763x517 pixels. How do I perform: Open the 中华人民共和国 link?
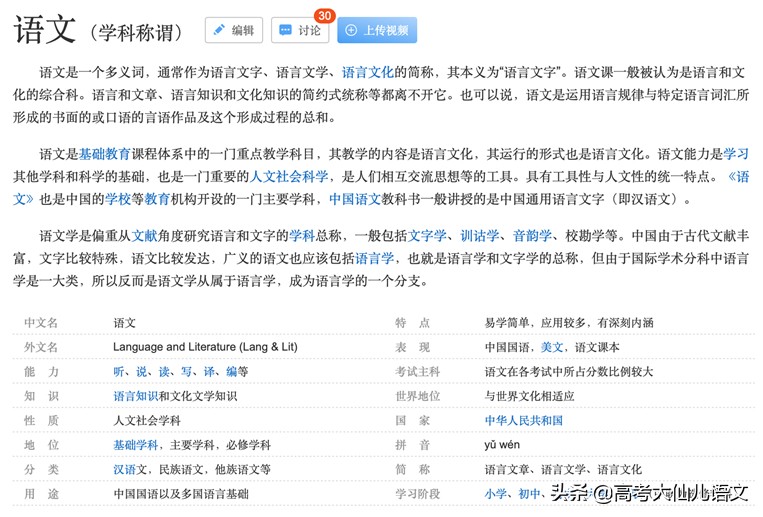click(524, 421)
